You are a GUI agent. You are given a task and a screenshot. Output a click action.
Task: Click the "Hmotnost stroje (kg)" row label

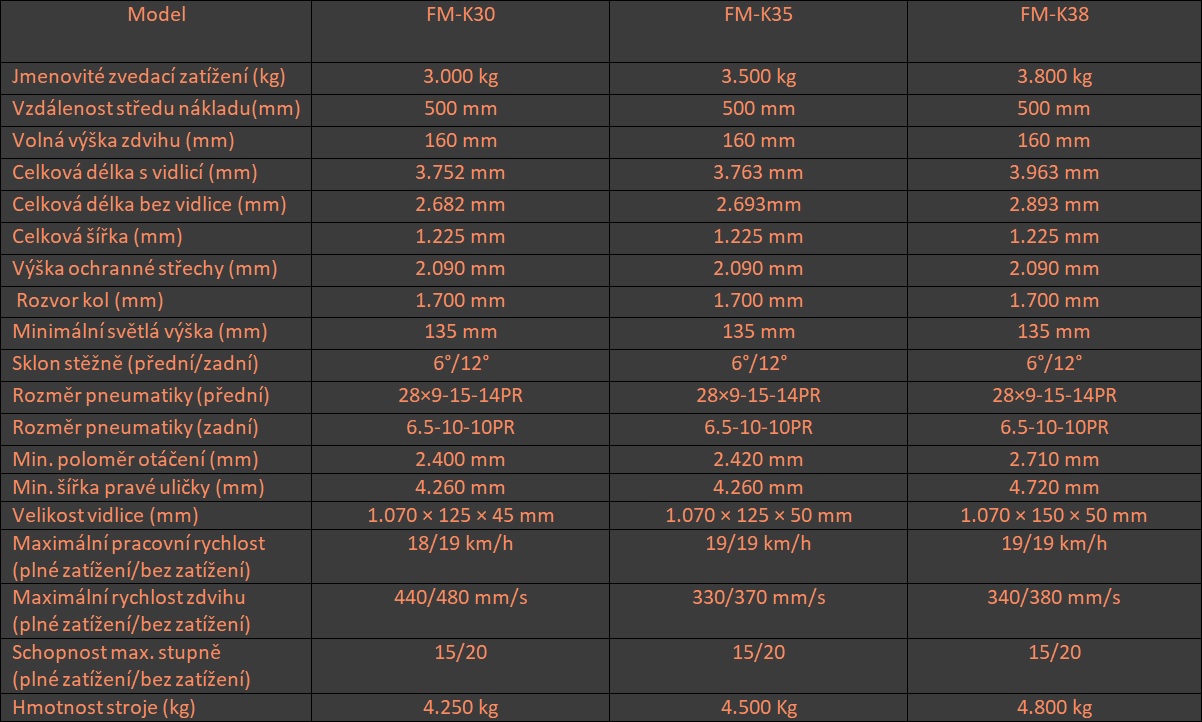[x=104, y=708]
